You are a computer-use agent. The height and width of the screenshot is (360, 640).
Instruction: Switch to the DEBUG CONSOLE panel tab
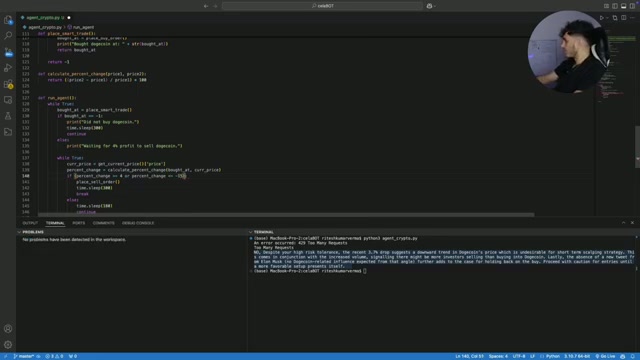(x=138, y=223)
